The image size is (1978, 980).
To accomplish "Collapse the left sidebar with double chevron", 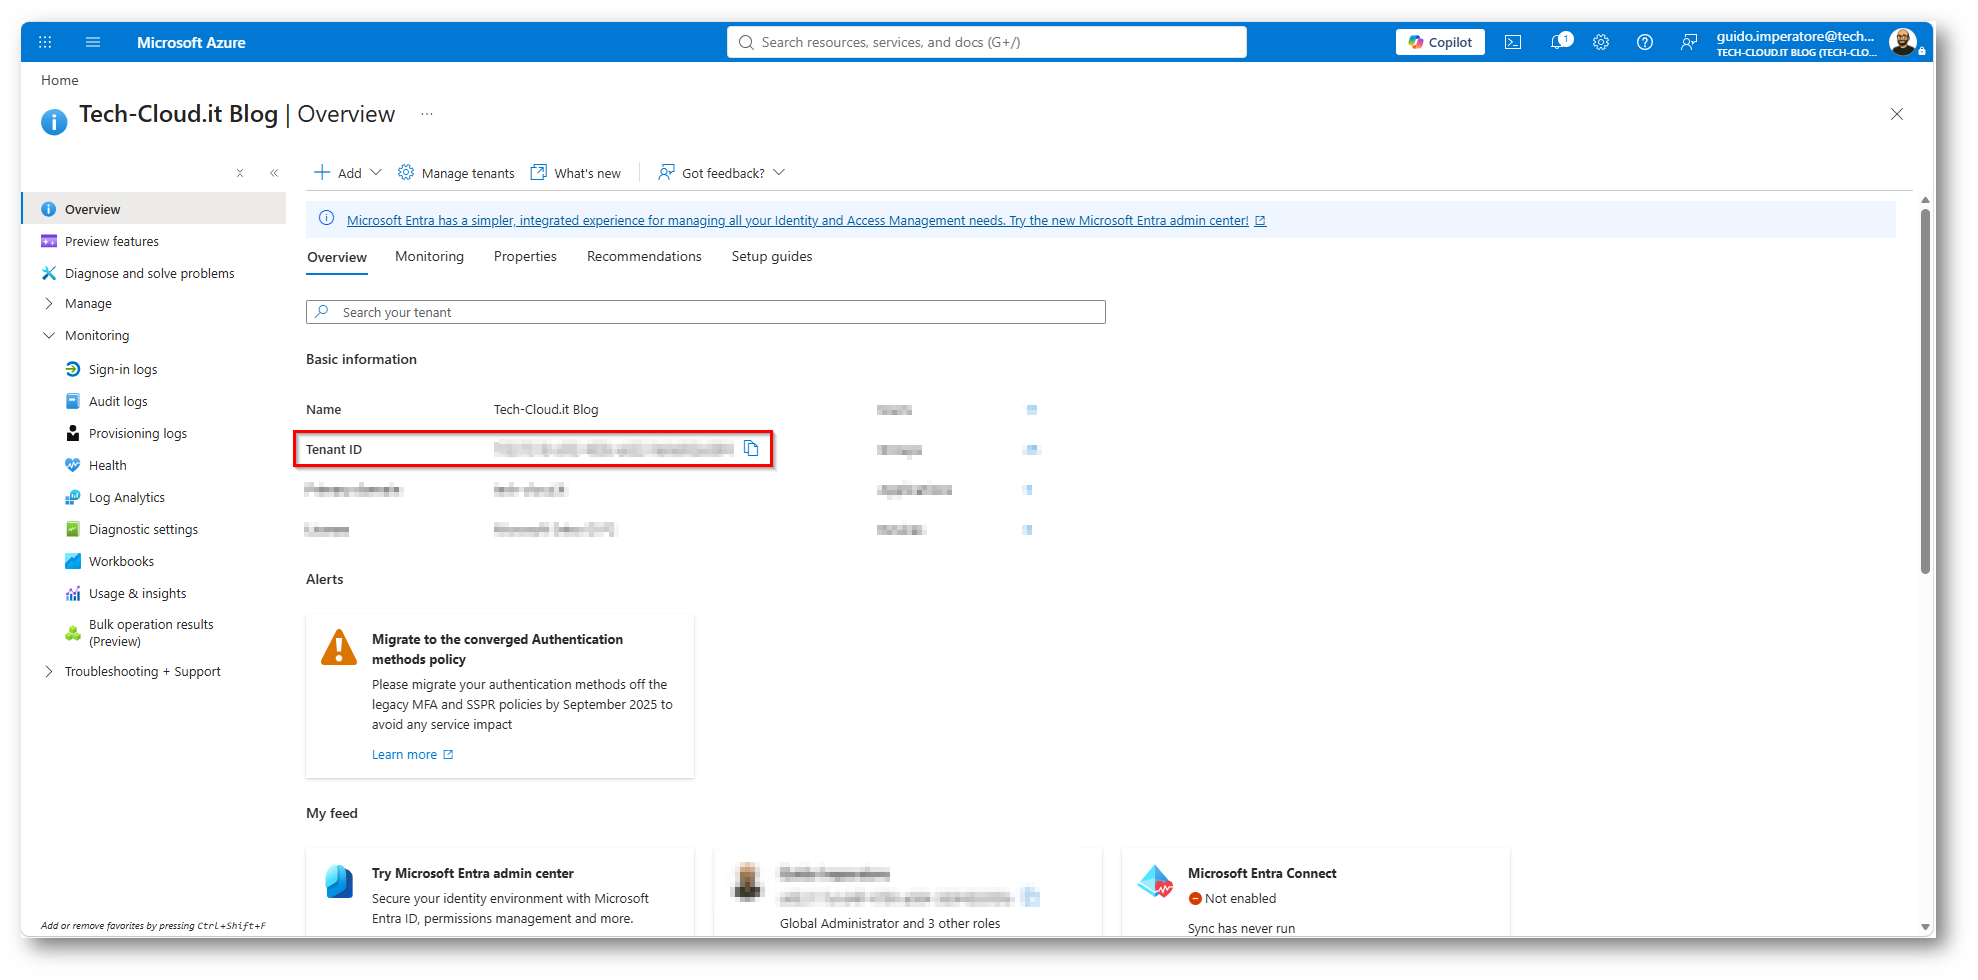I will point(274,173).
